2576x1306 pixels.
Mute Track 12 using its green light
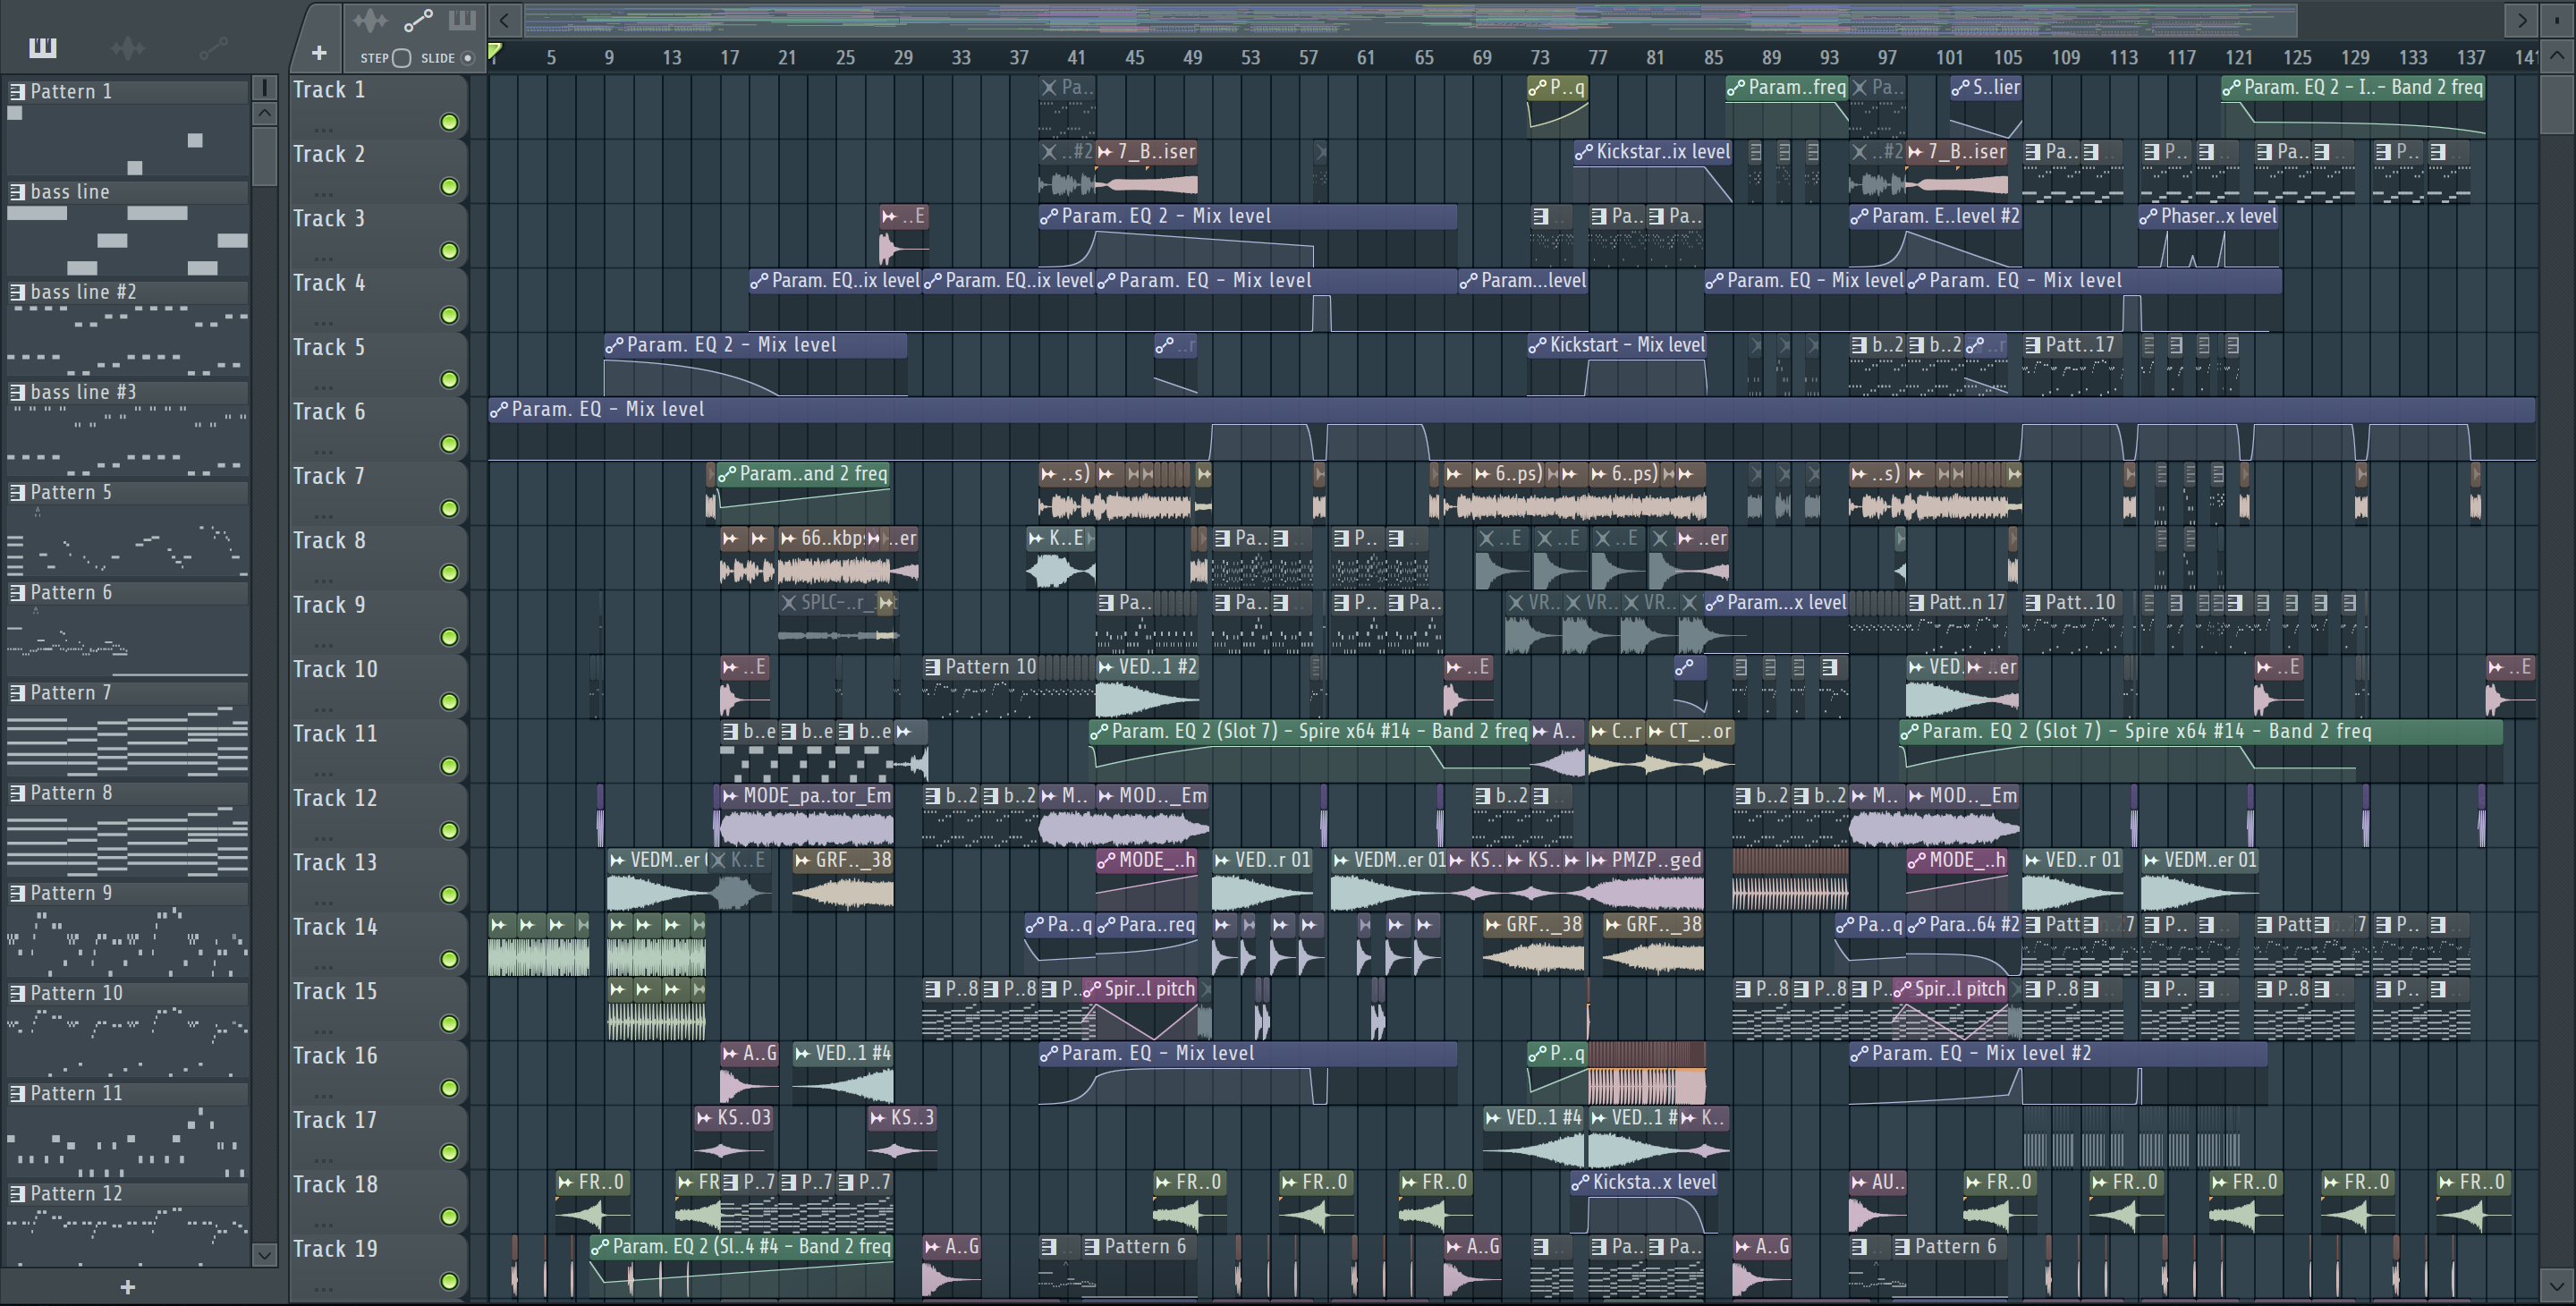click(x=449, y=830)
